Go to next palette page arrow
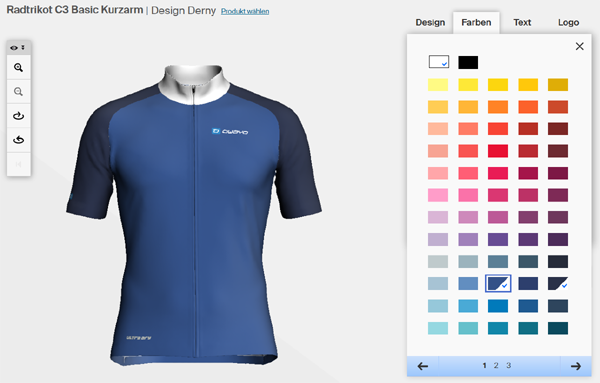 [x=576, y=366]
